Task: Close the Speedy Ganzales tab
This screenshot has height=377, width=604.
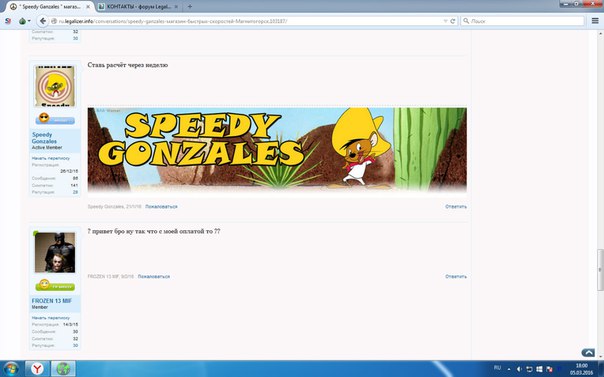Action: [88, 7]
